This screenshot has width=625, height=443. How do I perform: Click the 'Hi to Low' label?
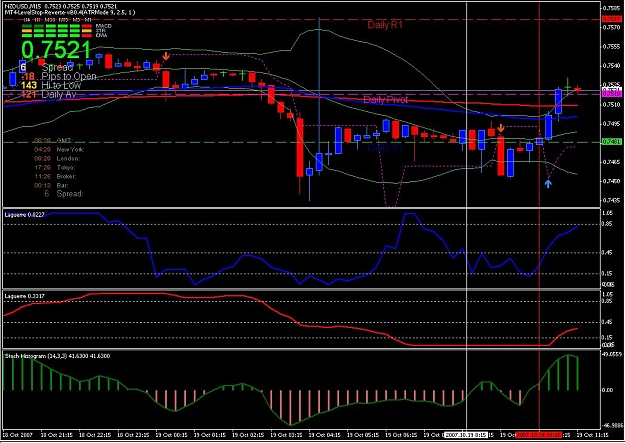(x=61, y=85)
